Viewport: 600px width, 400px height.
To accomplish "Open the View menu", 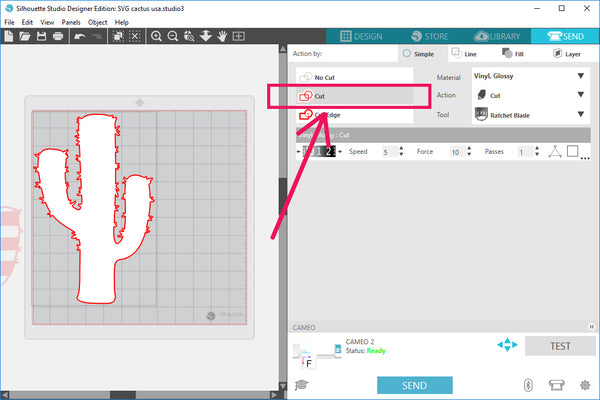I will (x=47, y=22).
